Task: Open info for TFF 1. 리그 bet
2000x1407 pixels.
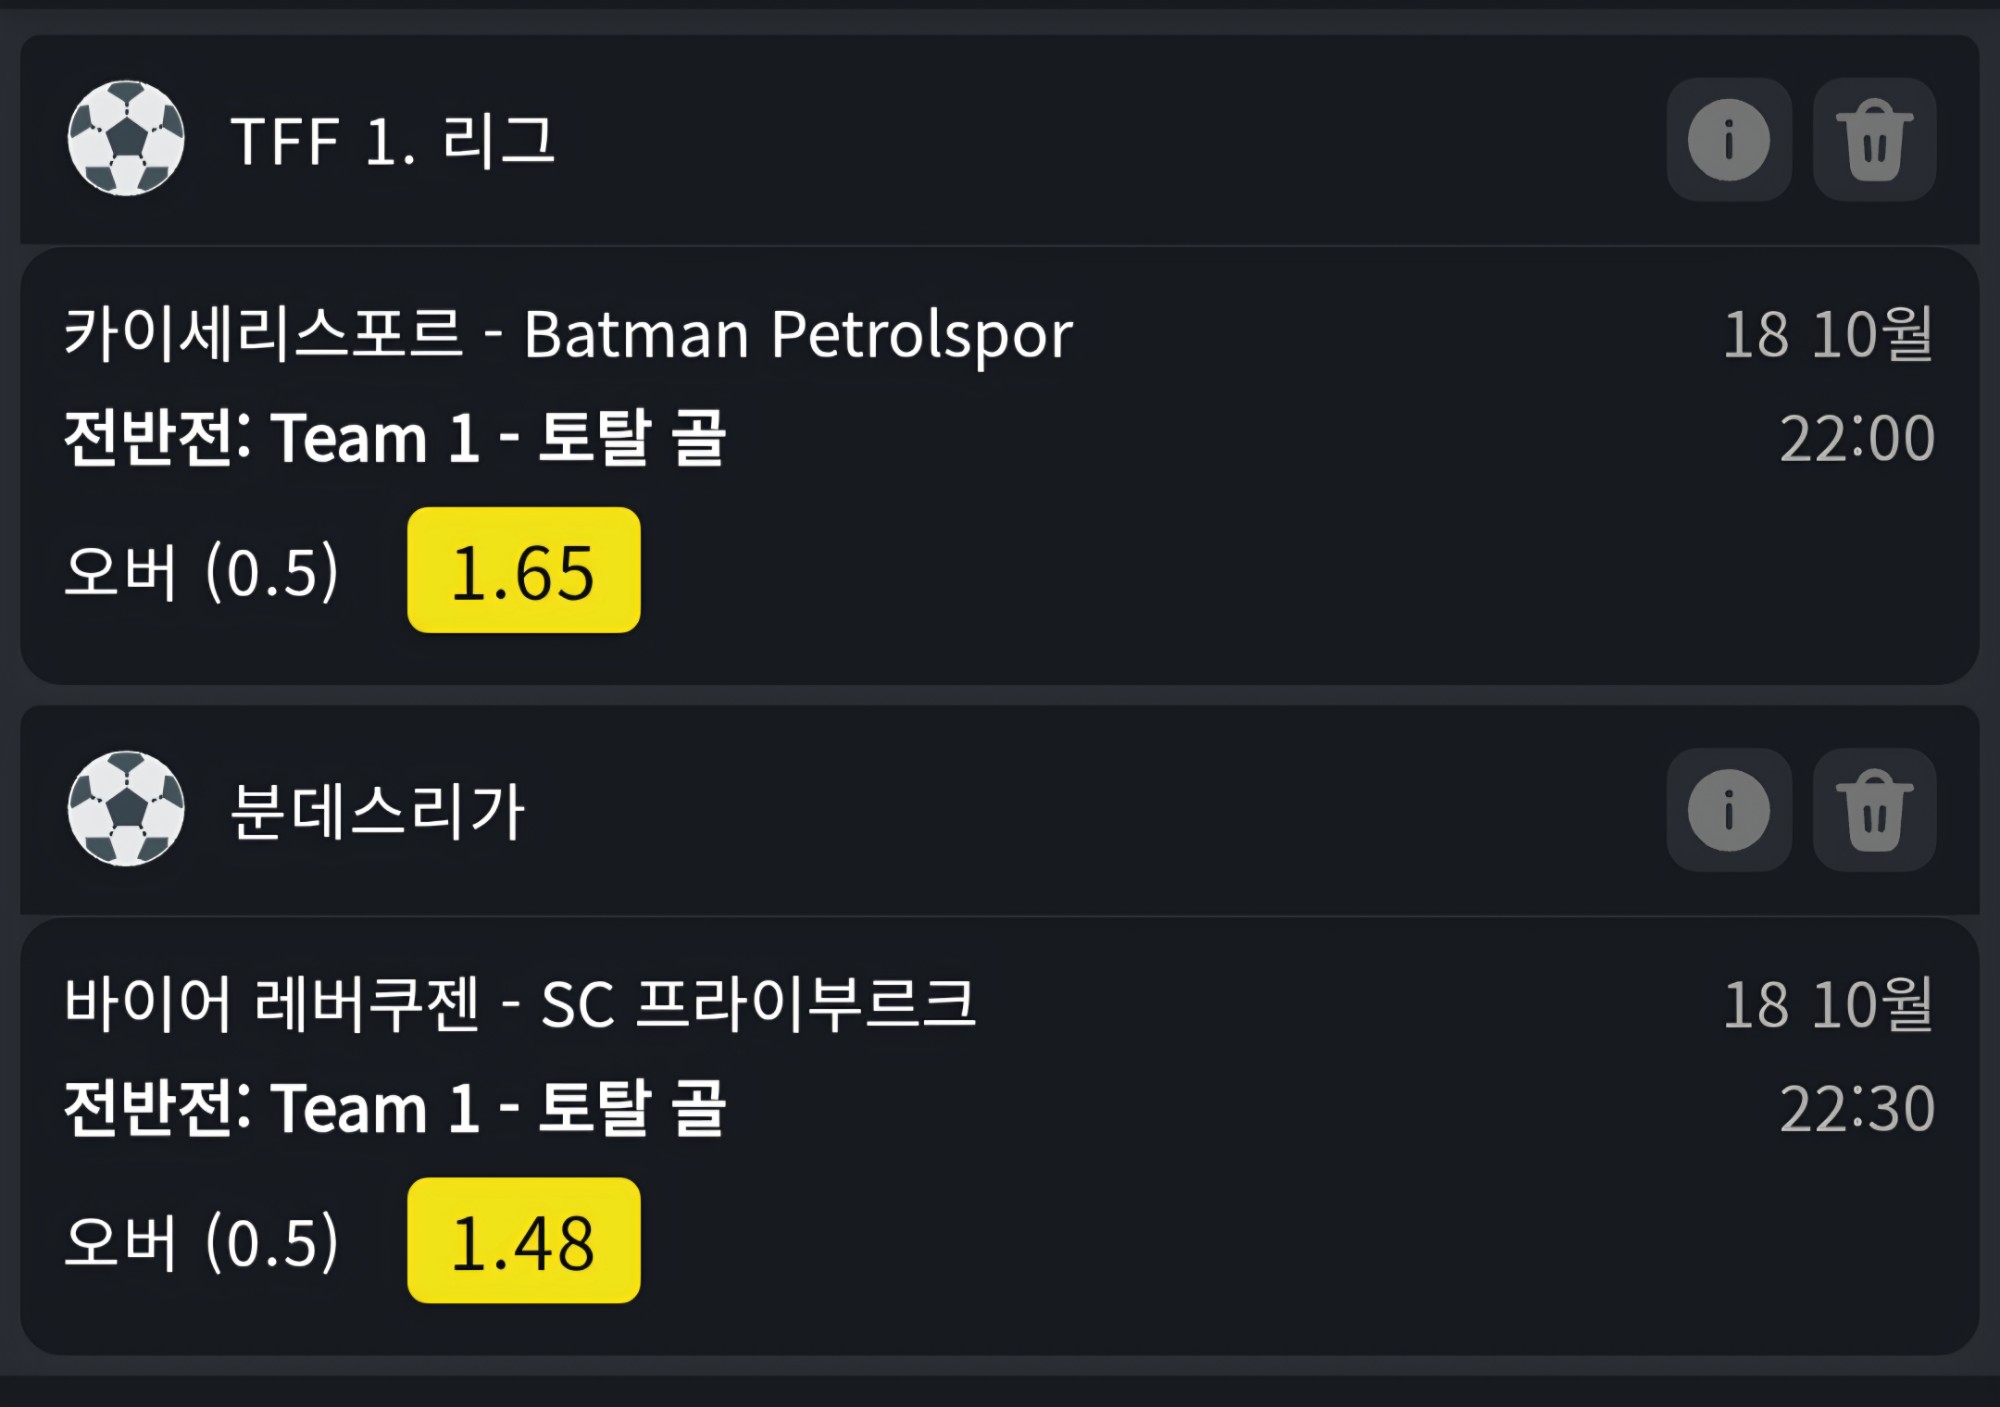Action: coord(1729,139)
